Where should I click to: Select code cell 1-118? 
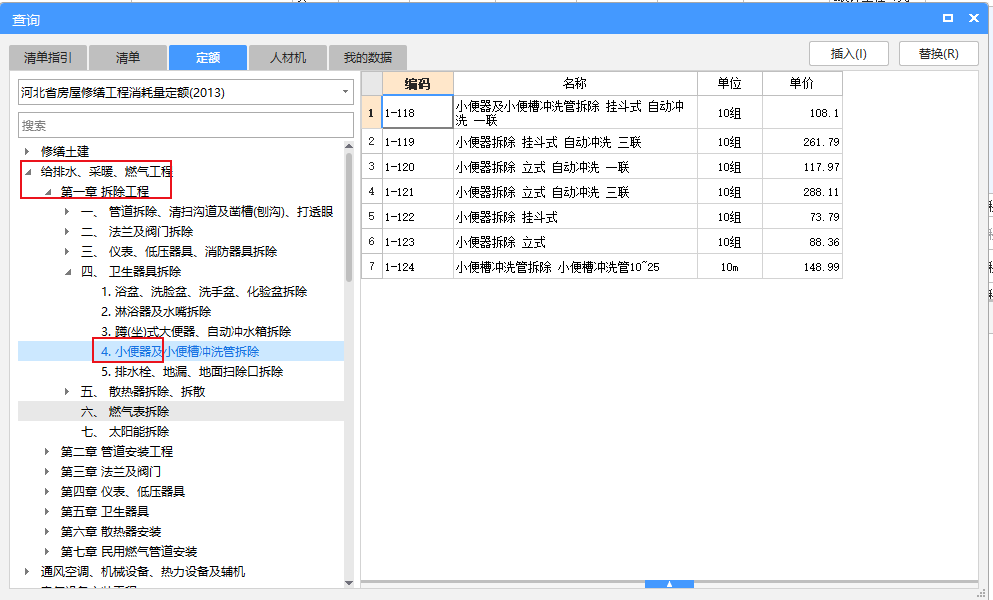417,113
